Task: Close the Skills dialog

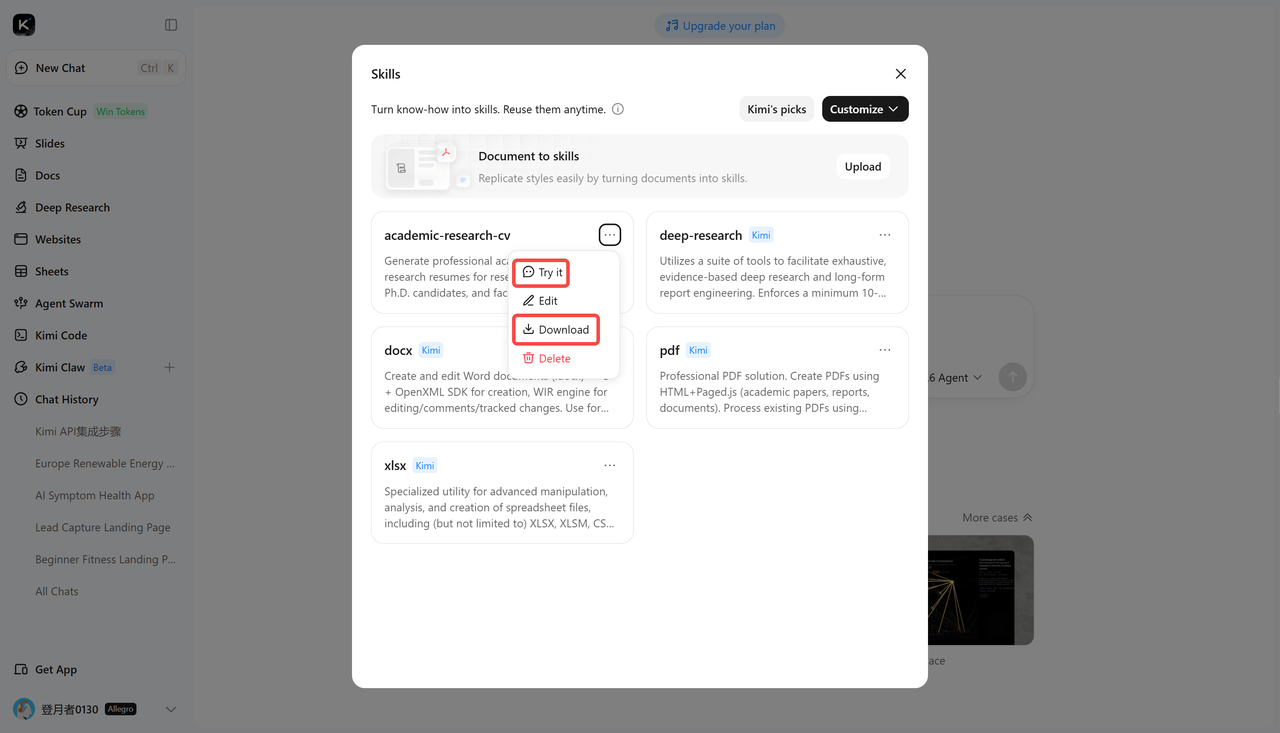Action: pyautogui.click(x=901, y=74)
